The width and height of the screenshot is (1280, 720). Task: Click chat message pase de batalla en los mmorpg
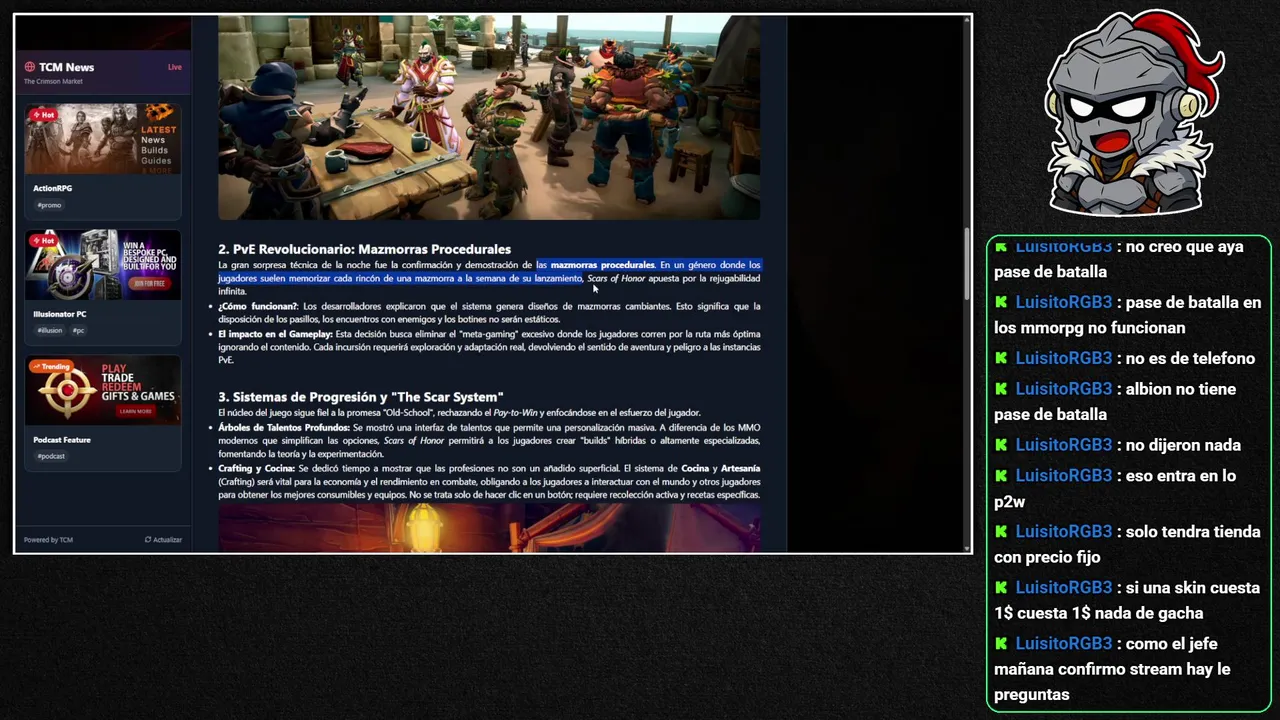(x=1128, y=315)
